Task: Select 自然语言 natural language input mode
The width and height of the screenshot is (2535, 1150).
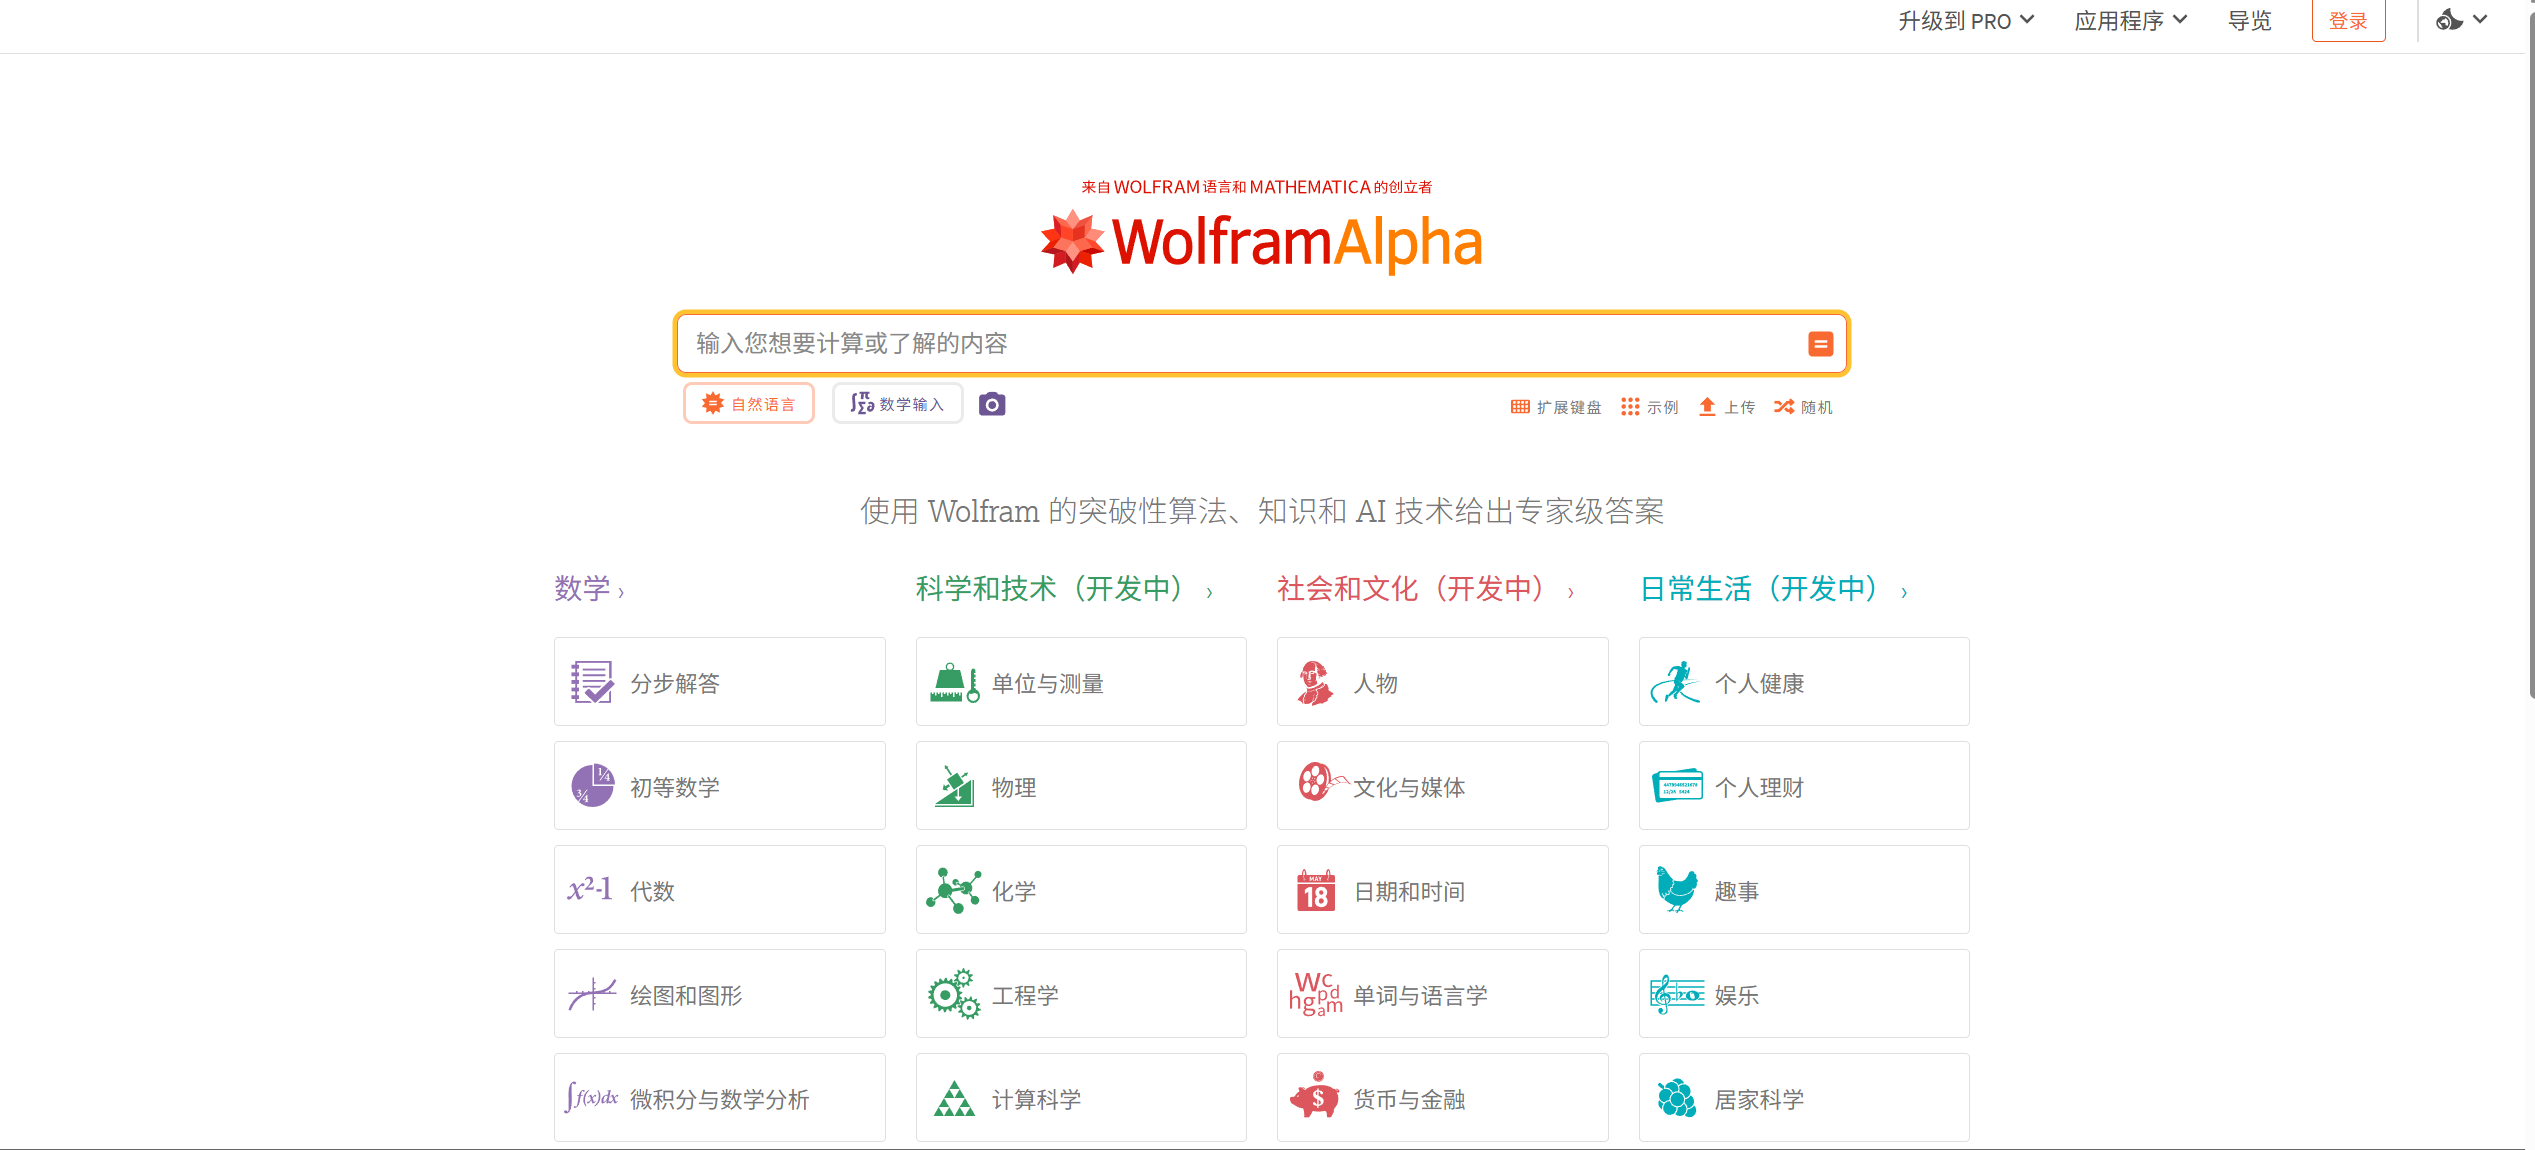Action: 749,404
